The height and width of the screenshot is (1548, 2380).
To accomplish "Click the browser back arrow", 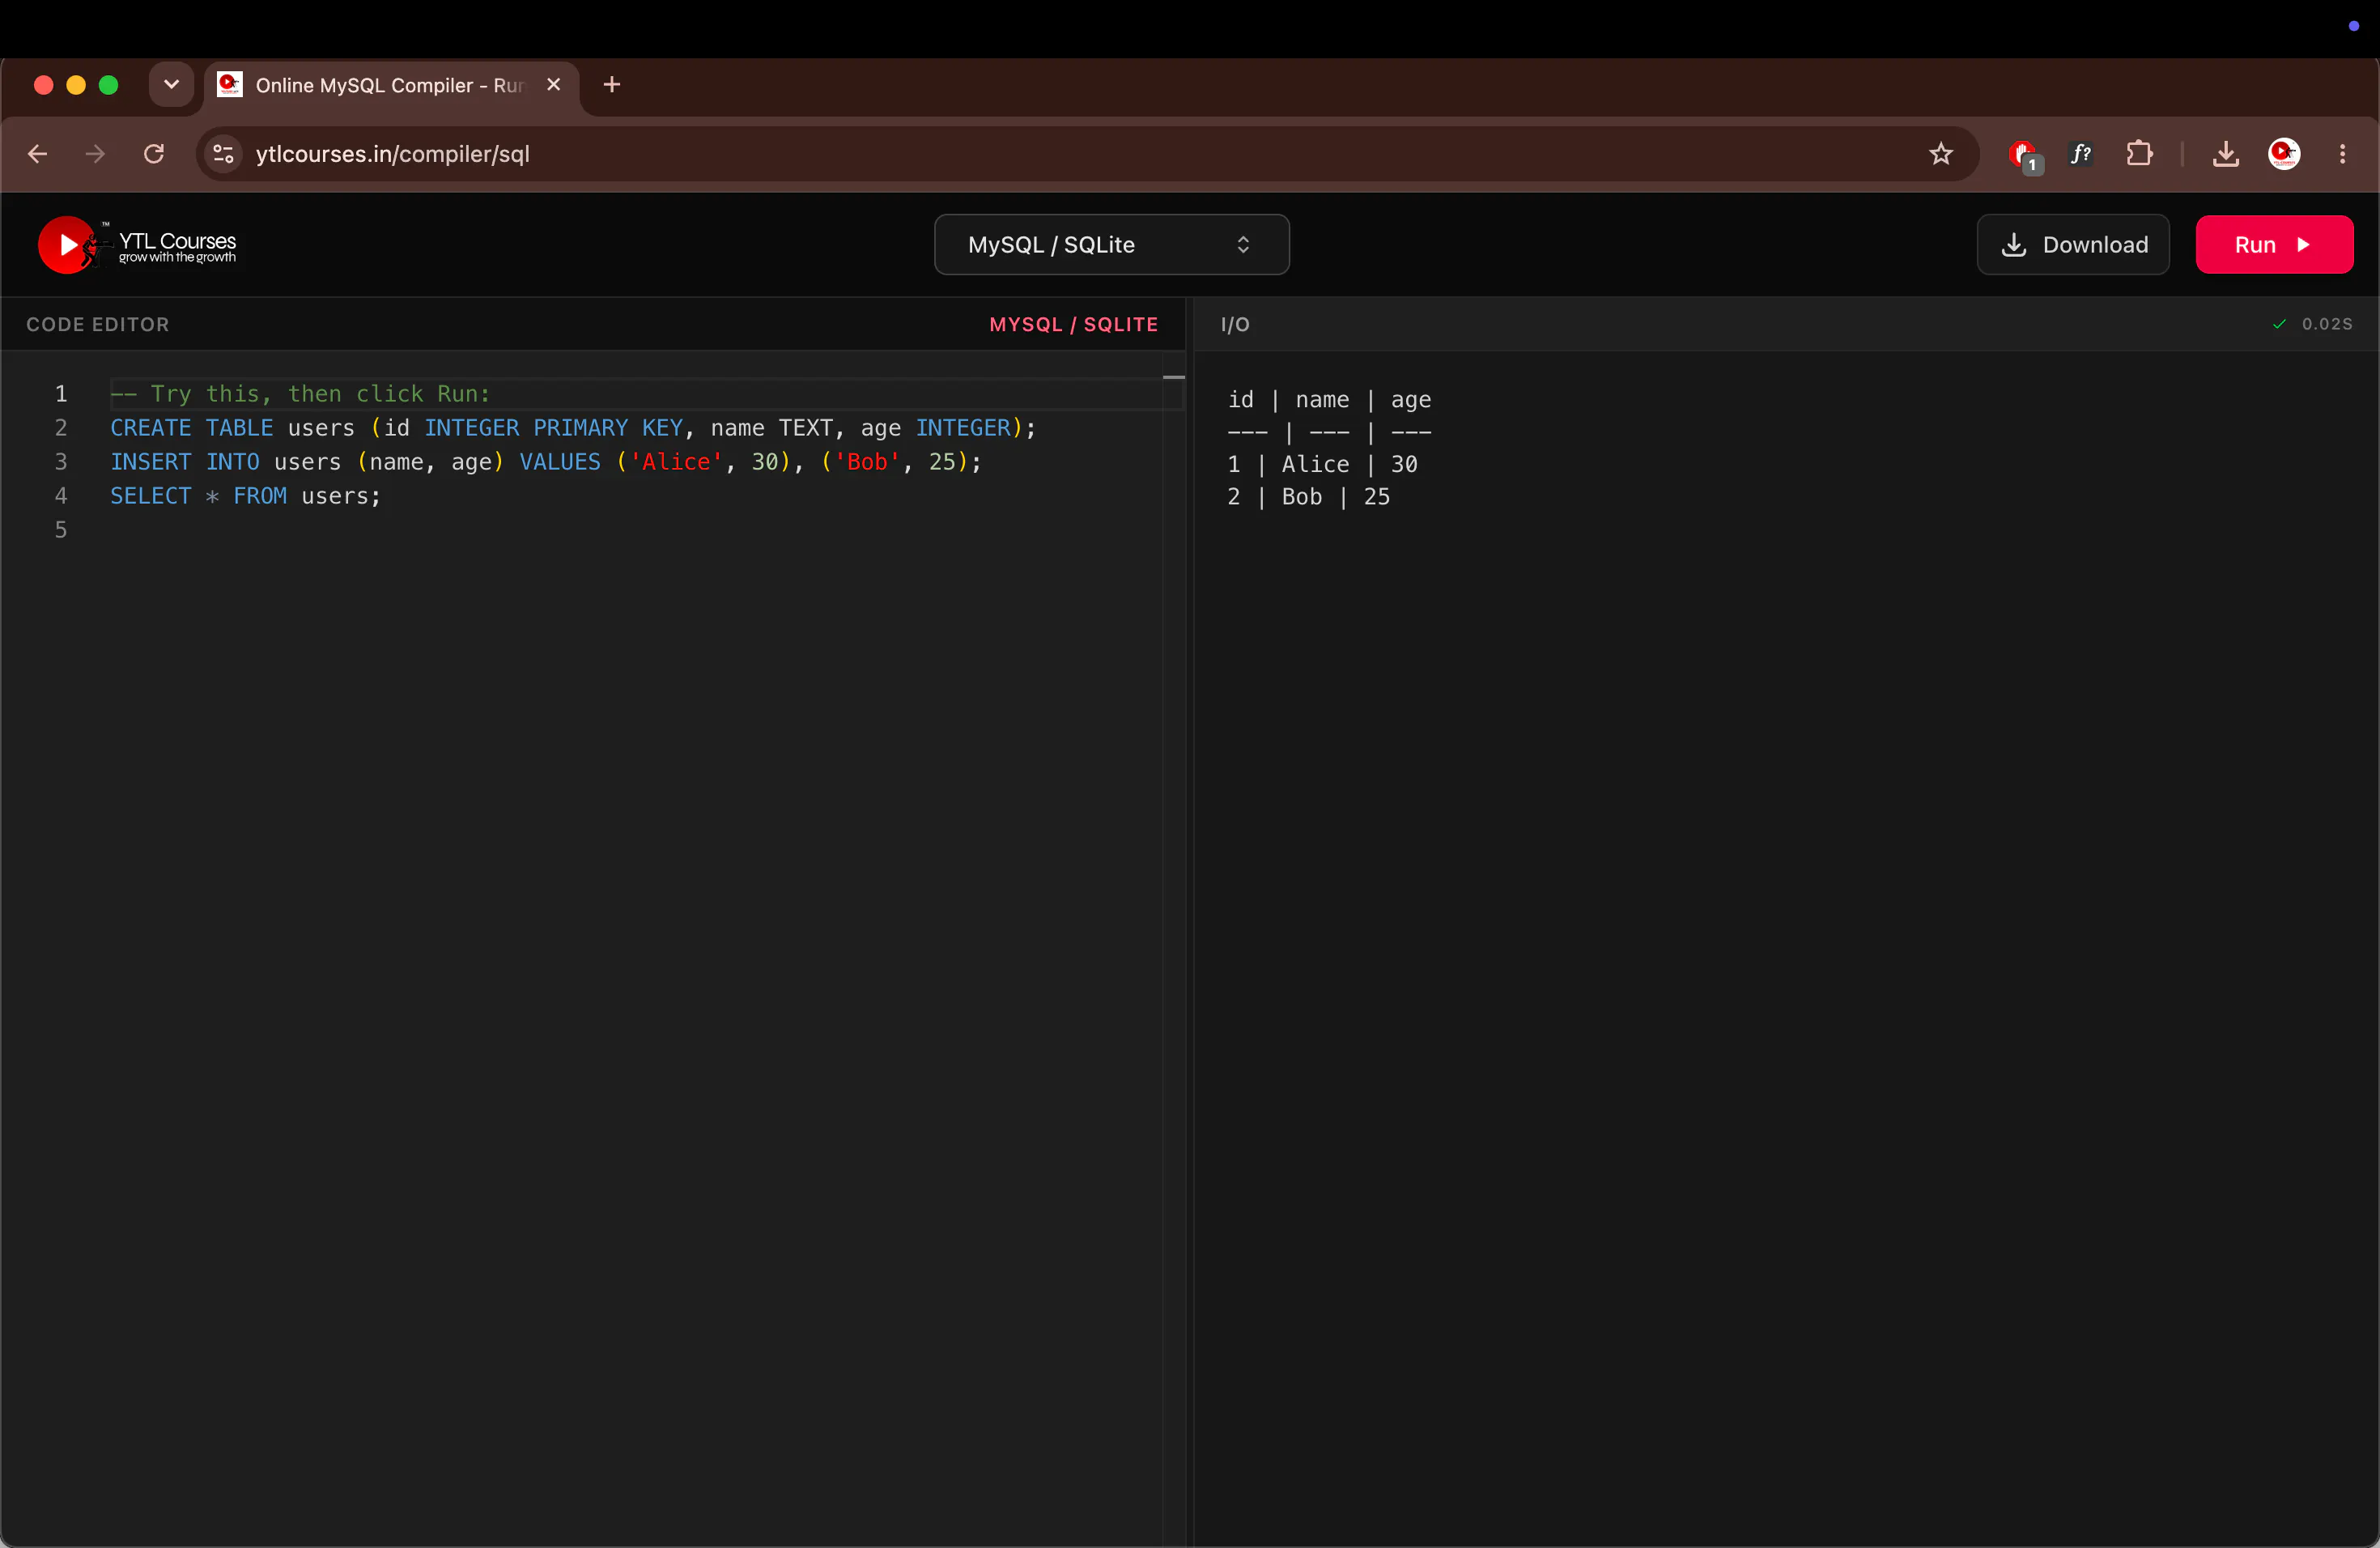I will click(38, 154).
